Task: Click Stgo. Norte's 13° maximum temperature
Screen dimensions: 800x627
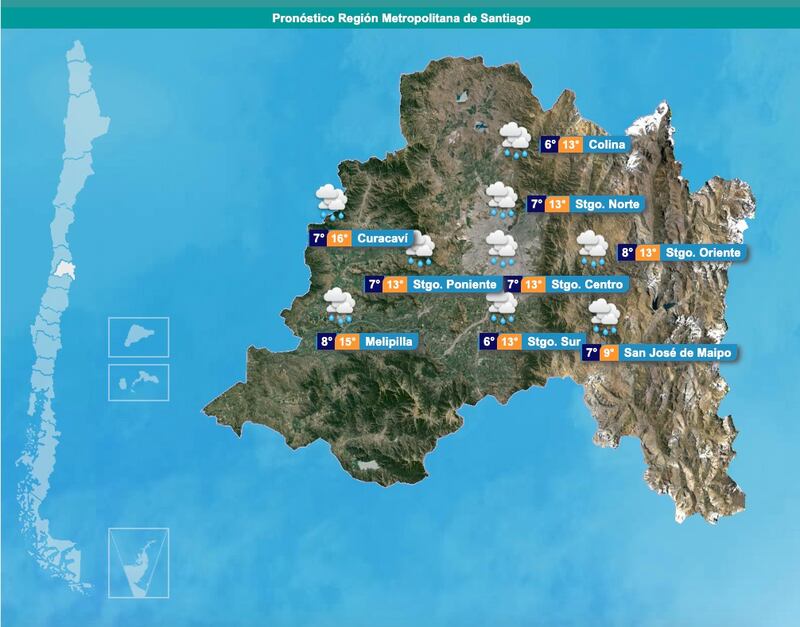Action: [x=557, y=205]
